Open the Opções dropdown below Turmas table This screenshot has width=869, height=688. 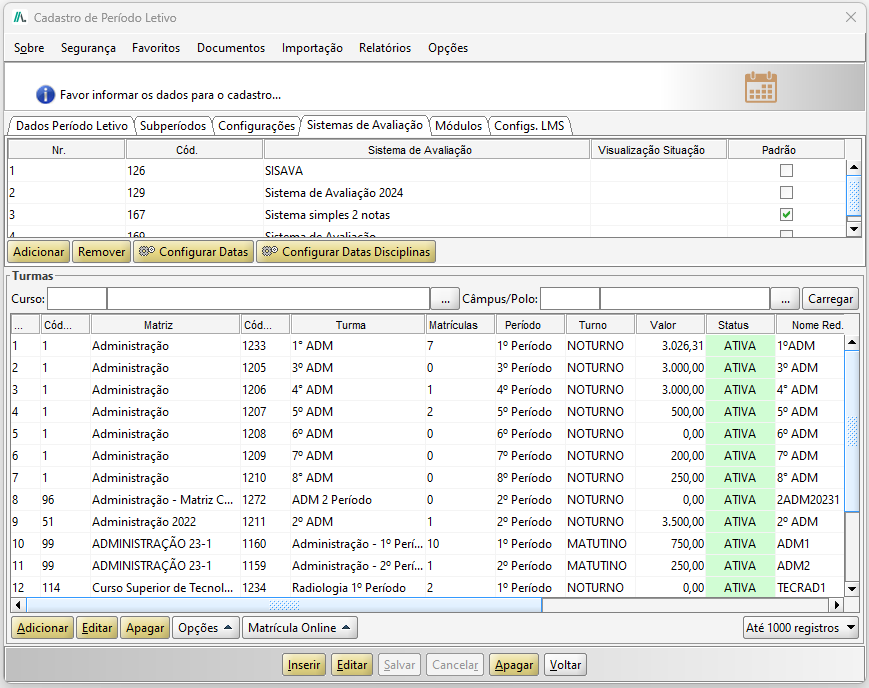pyautogui.click(x=206, y=628)
